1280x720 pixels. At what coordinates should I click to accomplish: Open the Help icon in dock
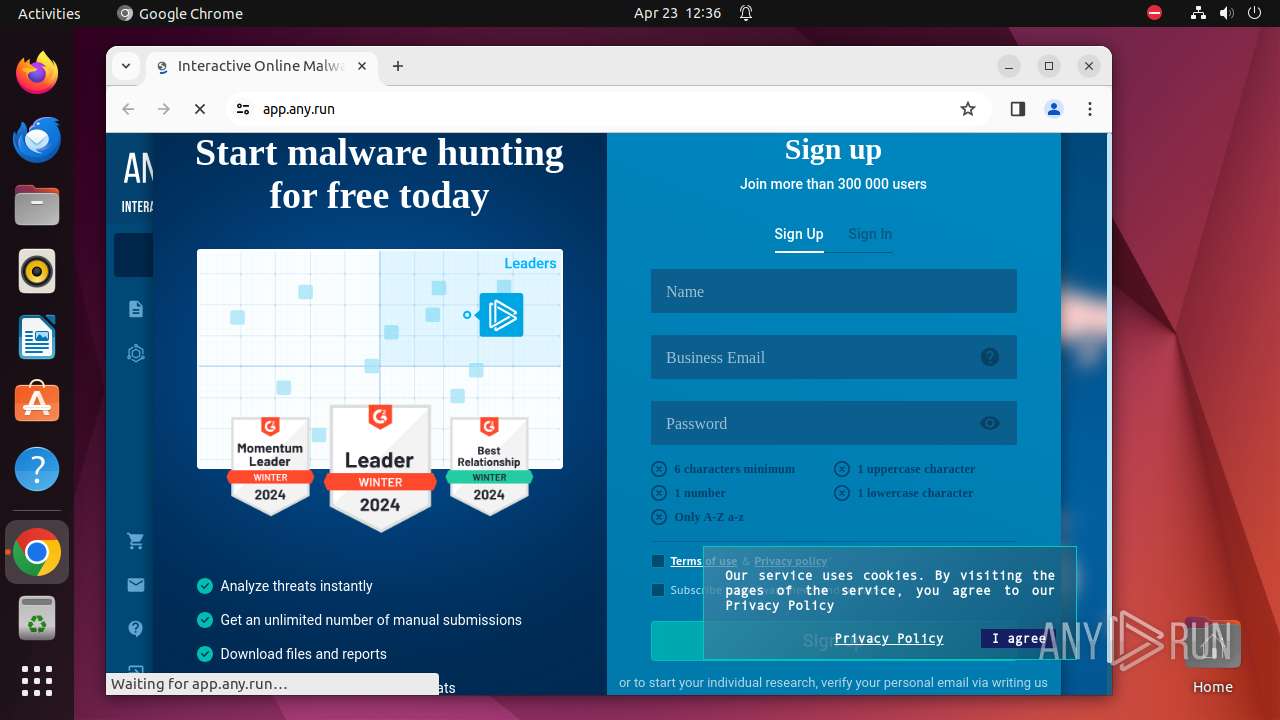37,469
